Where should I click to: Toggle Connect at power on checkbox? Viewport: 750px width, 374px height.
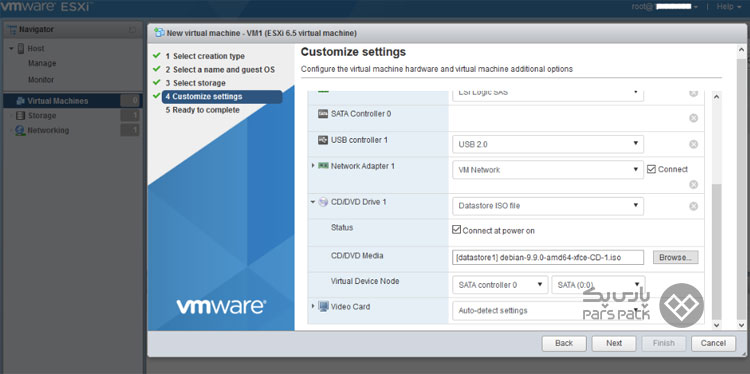pos(456,230)
